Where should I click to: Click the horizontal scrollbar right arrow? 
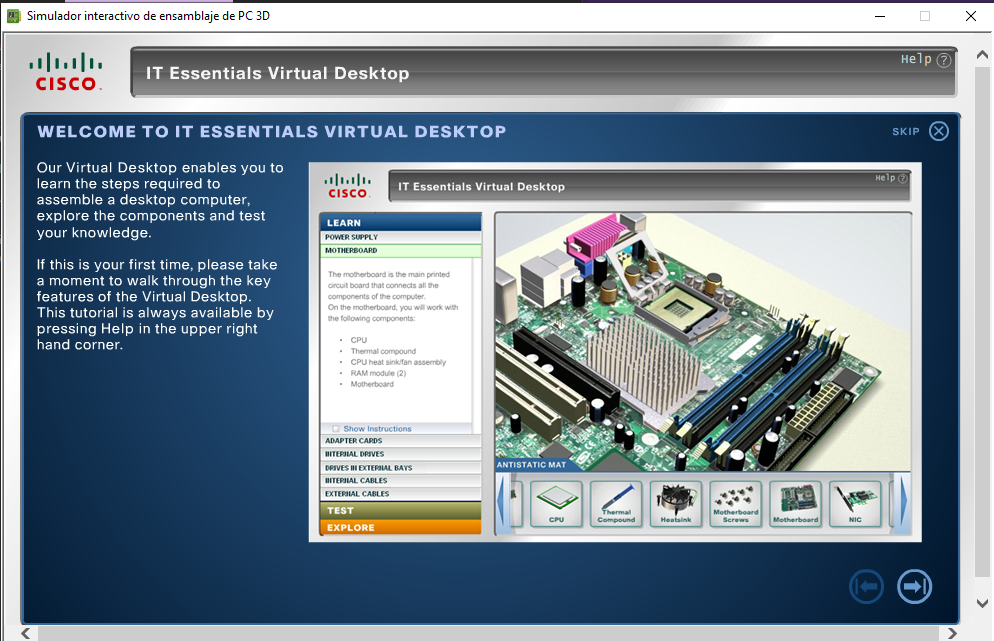952,633
